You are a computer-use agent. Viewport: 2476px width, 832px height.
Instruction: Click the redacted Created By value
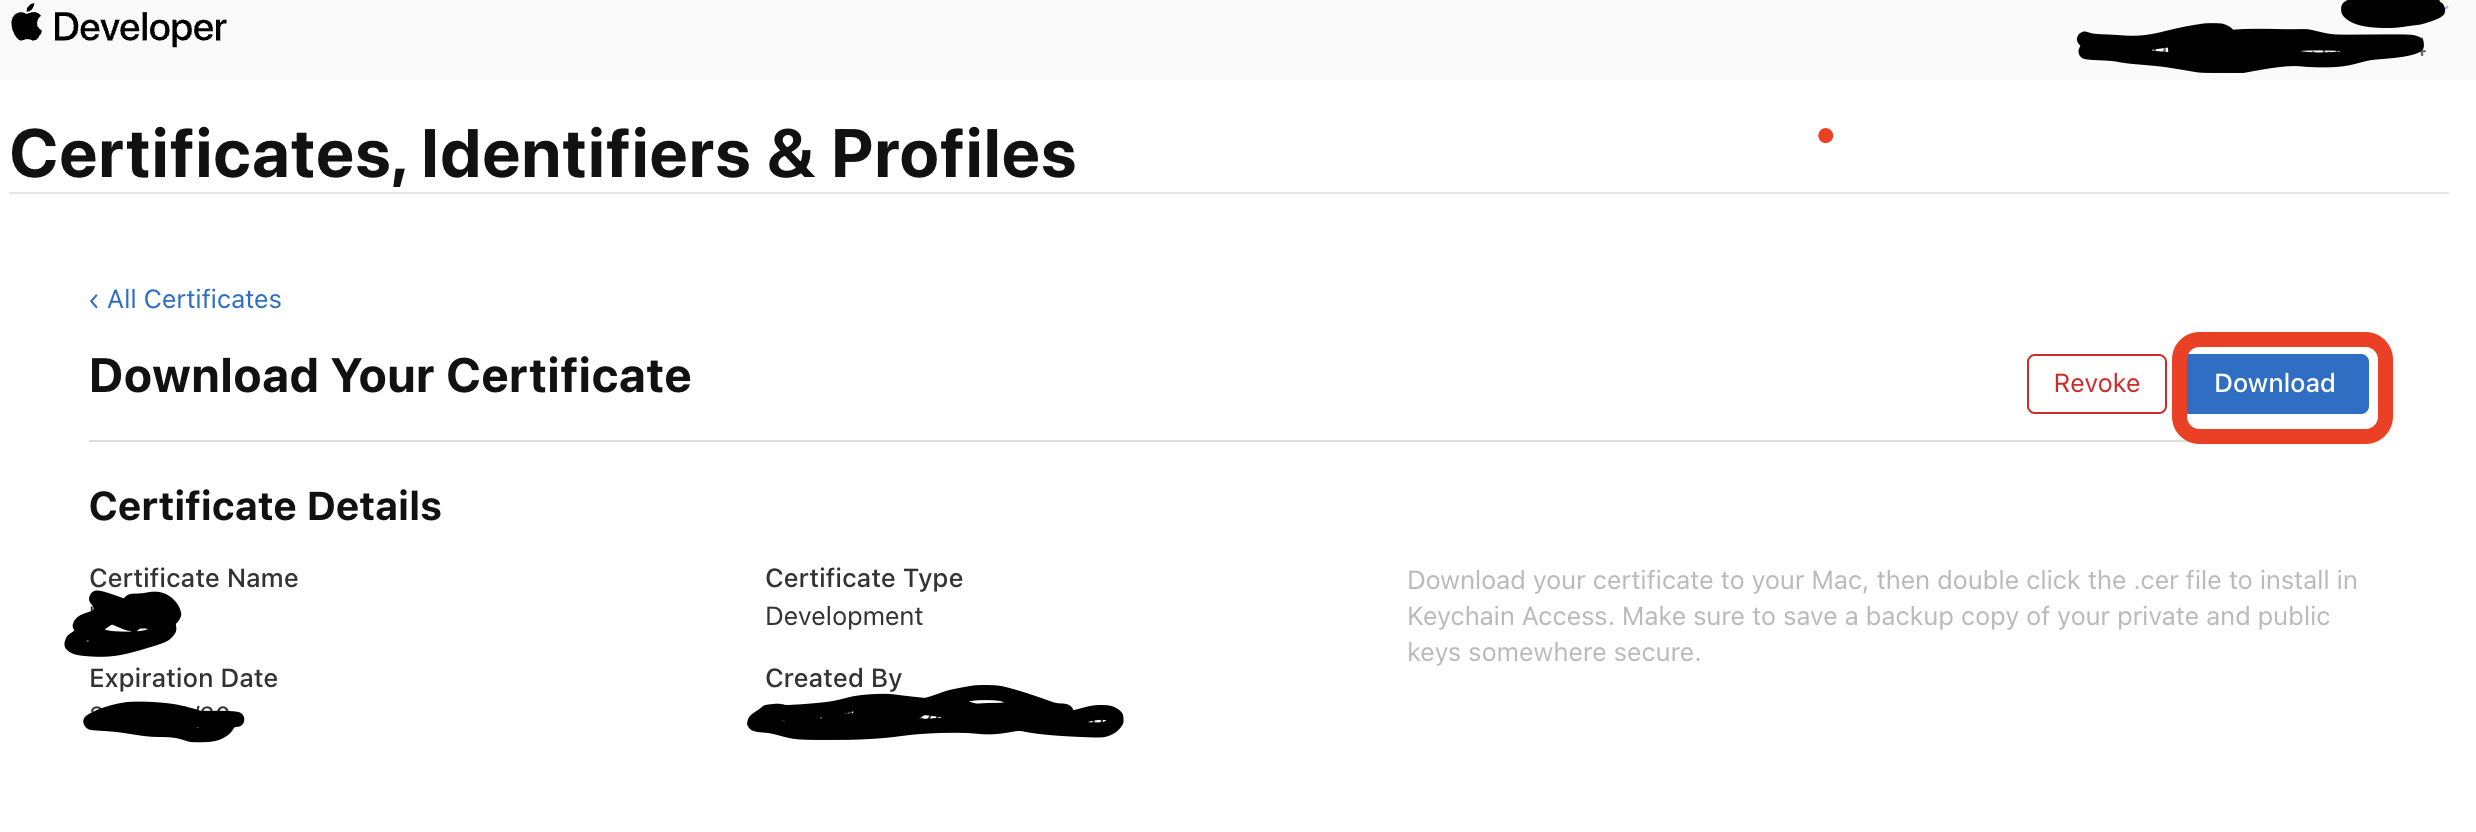[x=935, y=714]
